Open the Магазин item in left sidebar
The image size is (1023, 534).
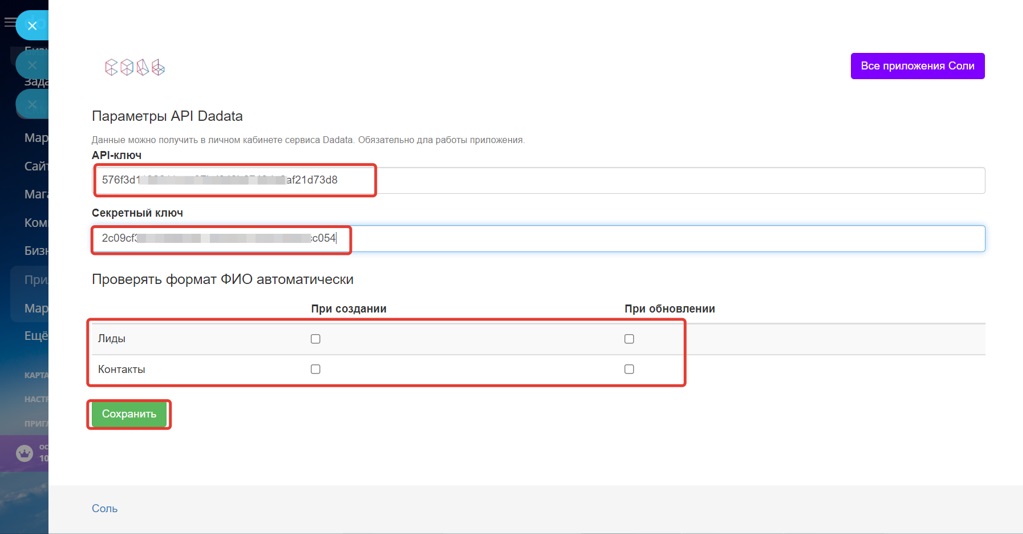click(x=36, y=194)
